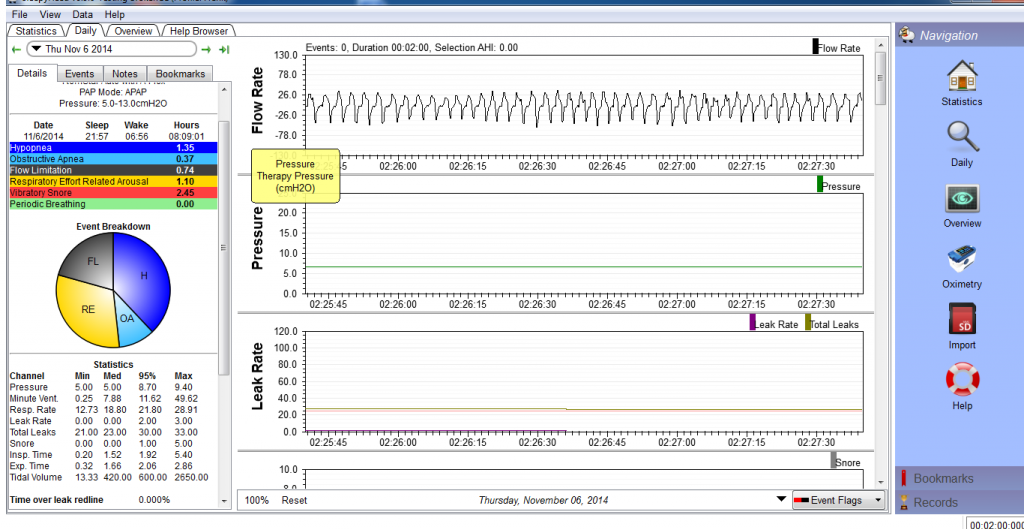Go to next day green arrow

[206, 49]
